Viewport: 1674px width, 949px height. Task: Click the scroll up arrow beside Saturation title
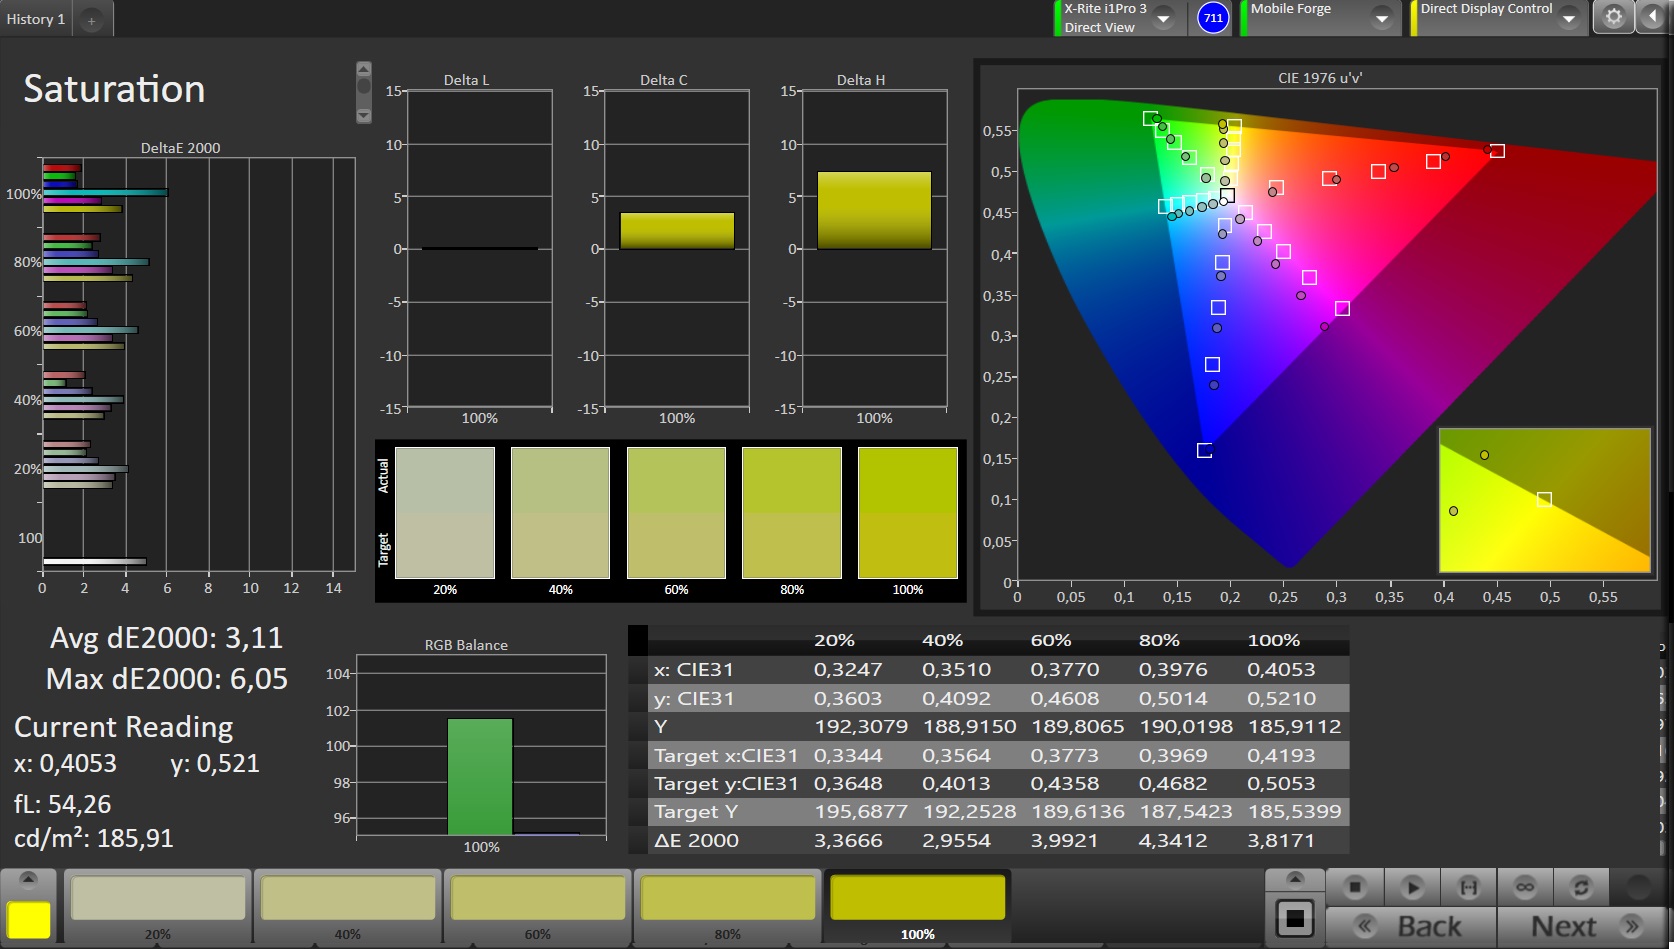pos(364,69)
